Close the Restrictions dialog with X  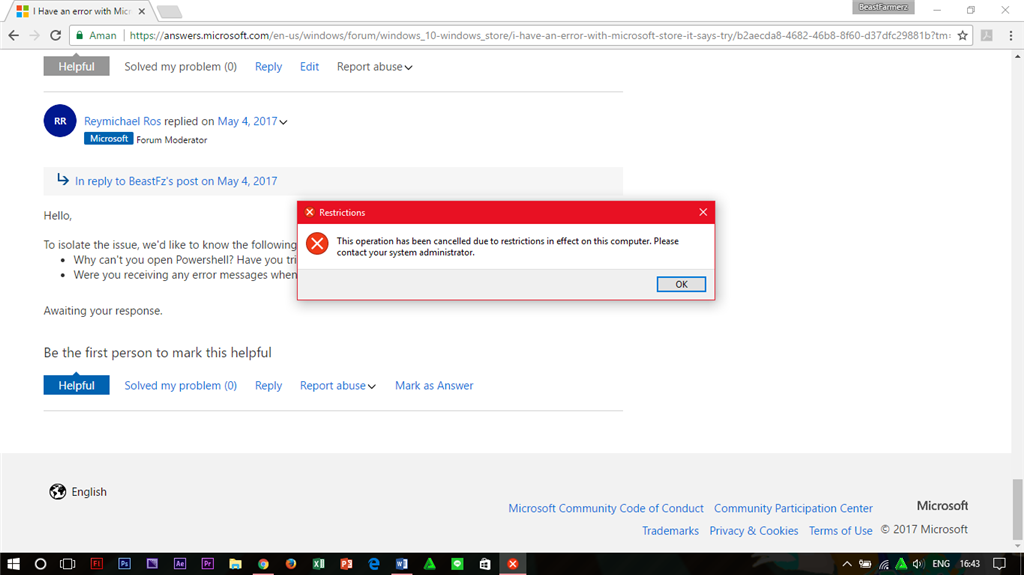point(703,212)
